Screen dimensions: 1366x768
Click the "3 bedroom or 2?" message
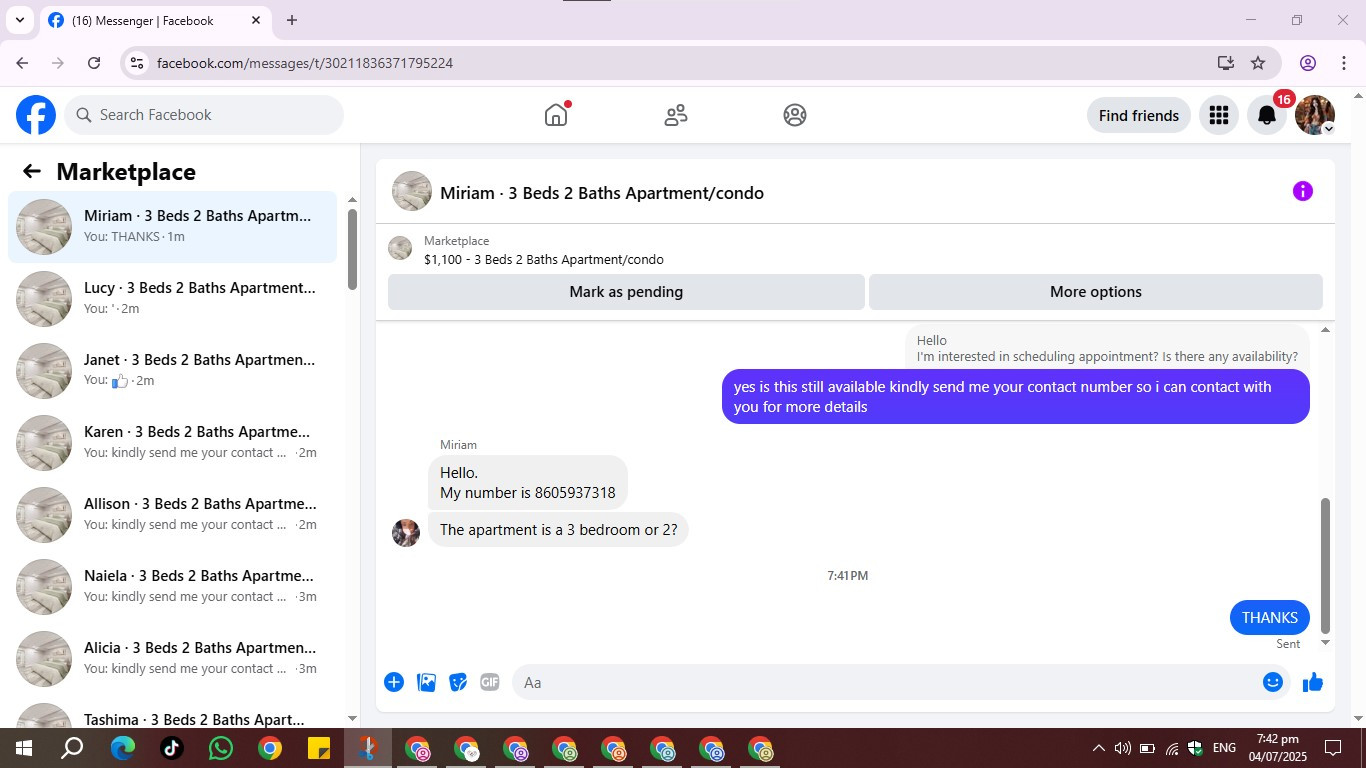click(x=559, y=530)
